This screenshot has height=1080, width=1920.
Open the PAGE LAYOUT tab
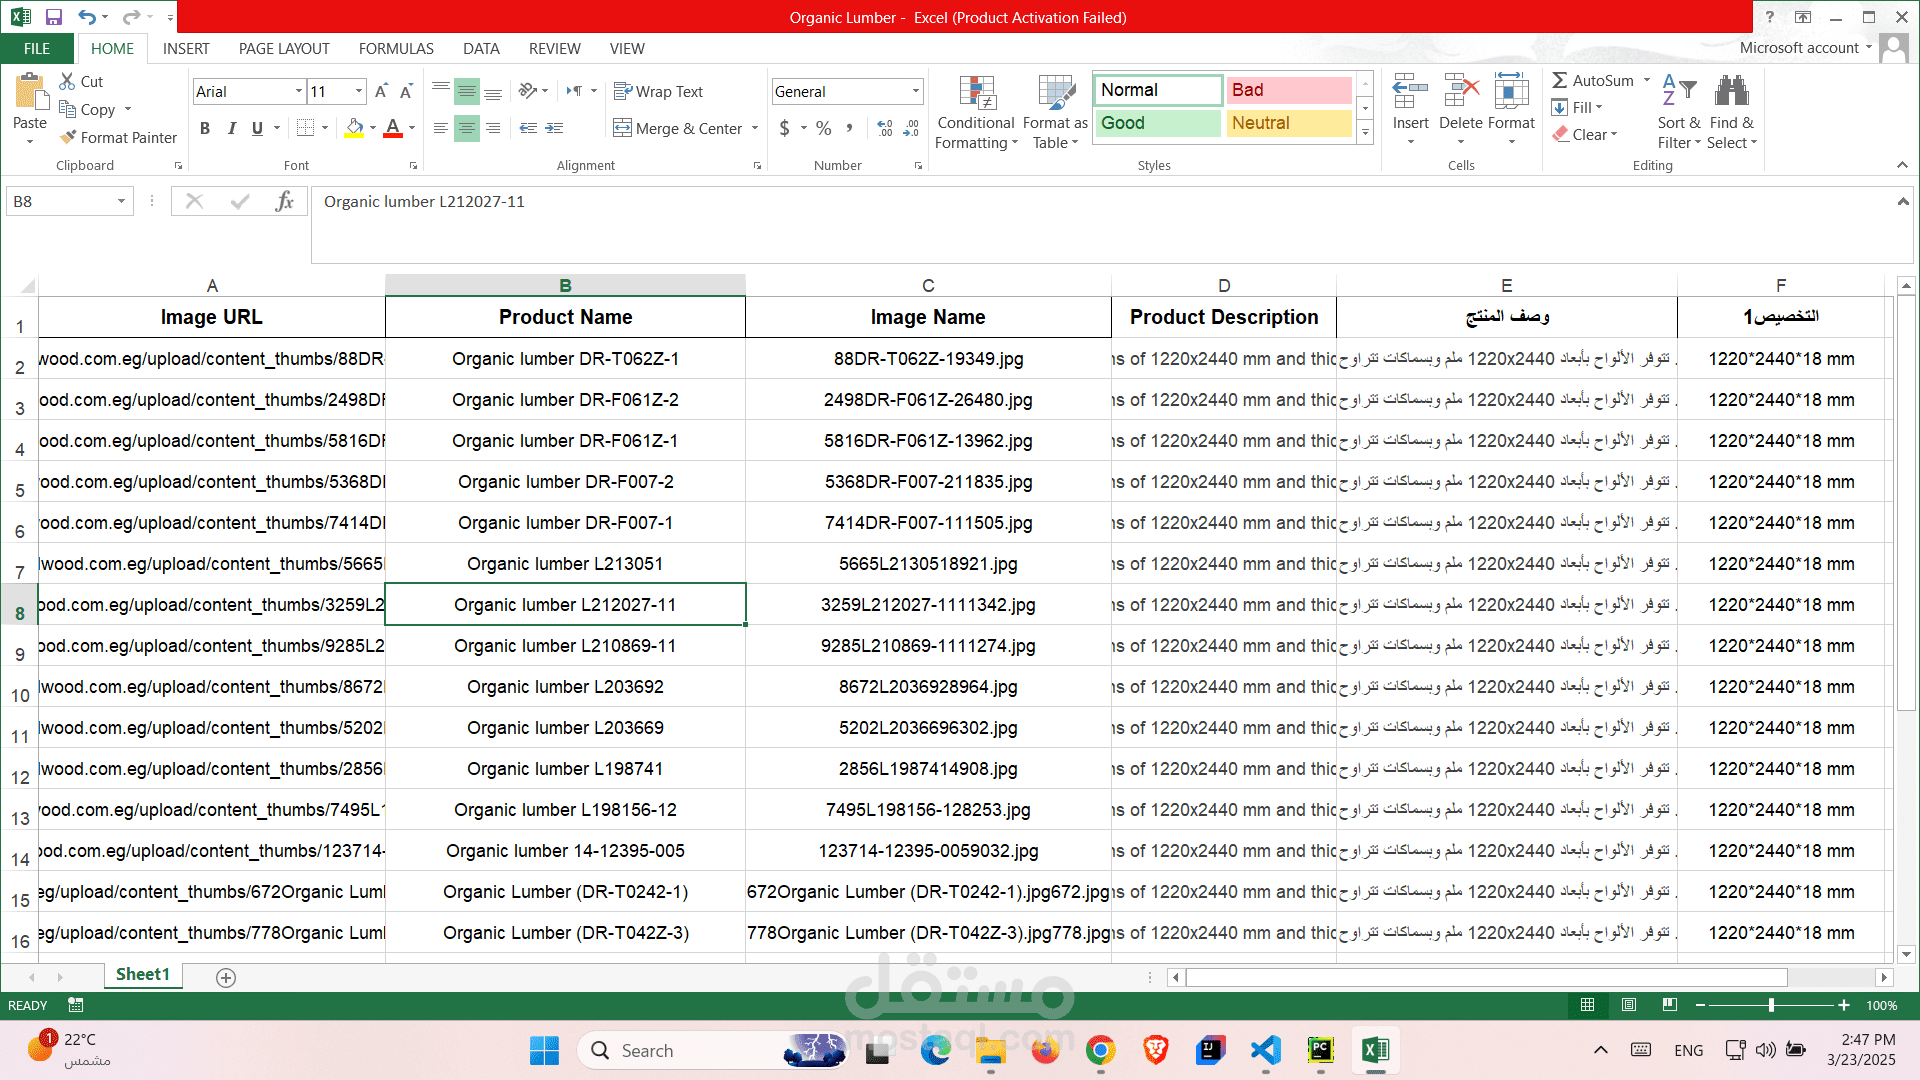[284, 48]
